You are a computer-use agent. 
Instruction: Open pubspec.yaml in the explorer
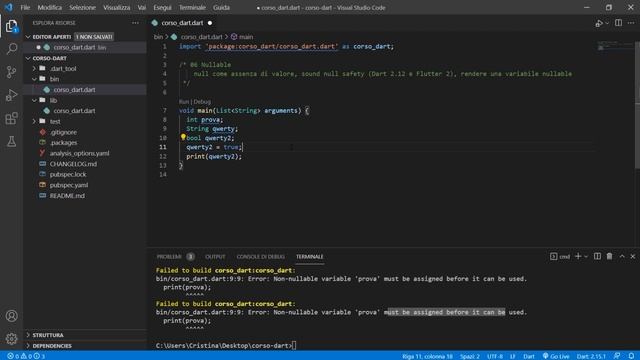69,185
